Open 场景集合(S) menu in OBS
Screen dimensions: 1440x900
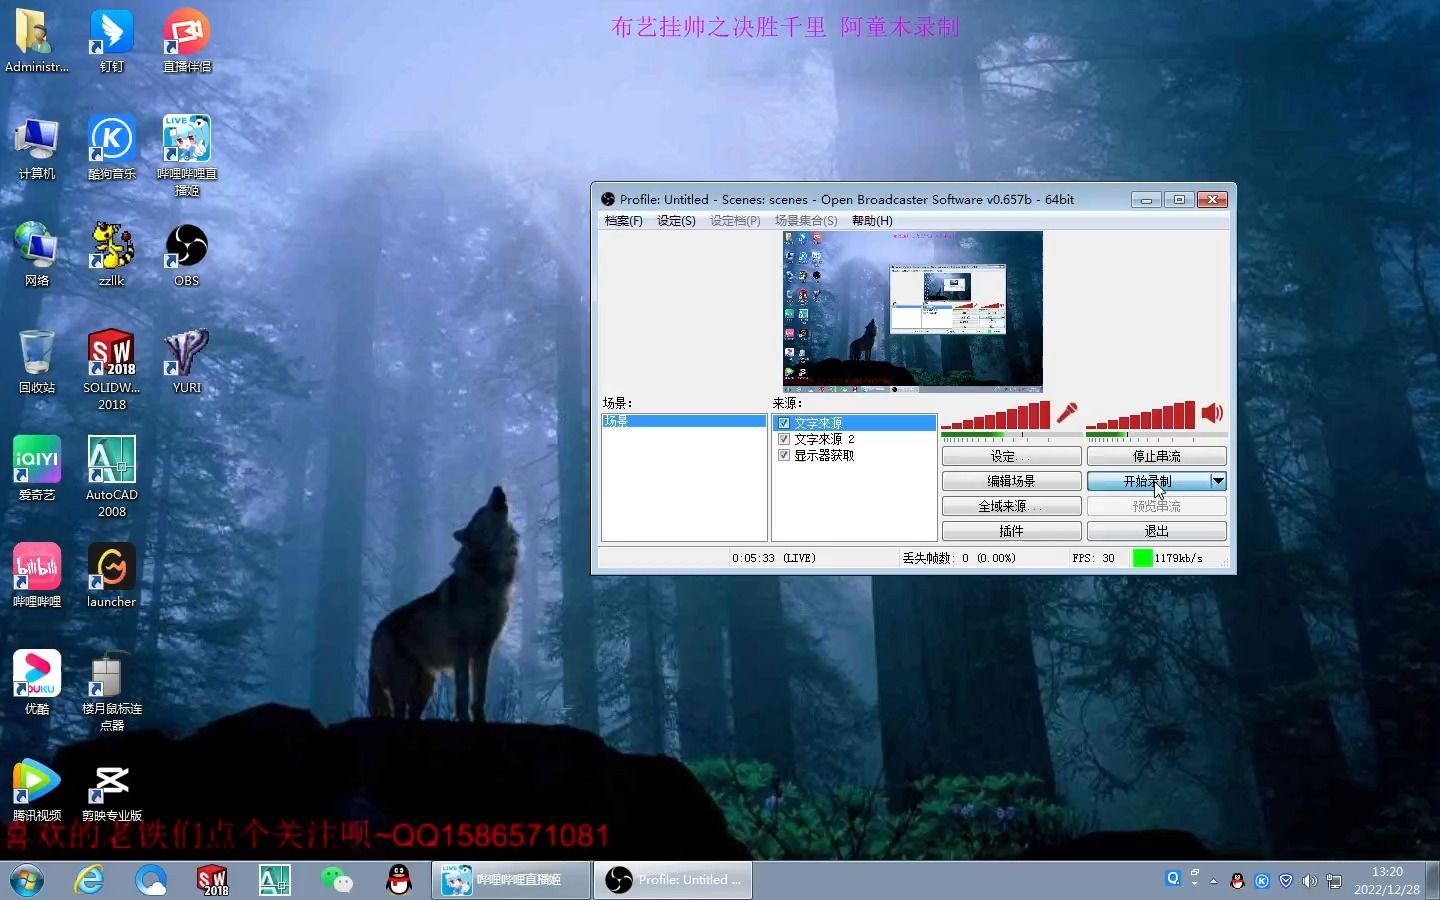(806, 221)
